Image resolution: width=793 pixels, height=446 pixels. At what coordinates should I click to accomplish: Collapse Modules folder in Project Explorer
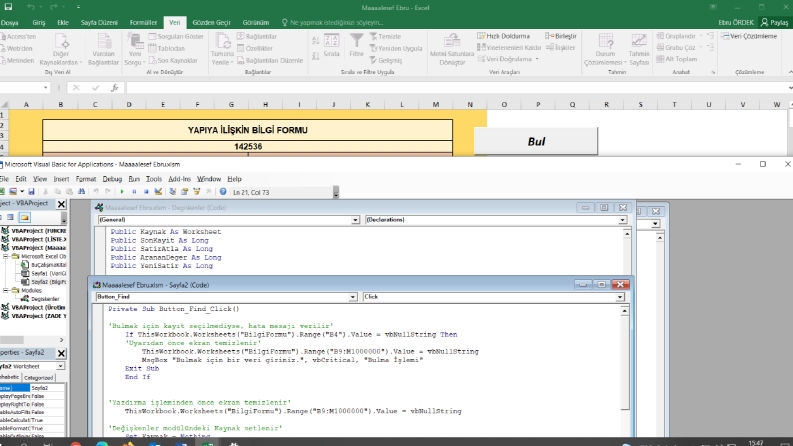(6, 290)
